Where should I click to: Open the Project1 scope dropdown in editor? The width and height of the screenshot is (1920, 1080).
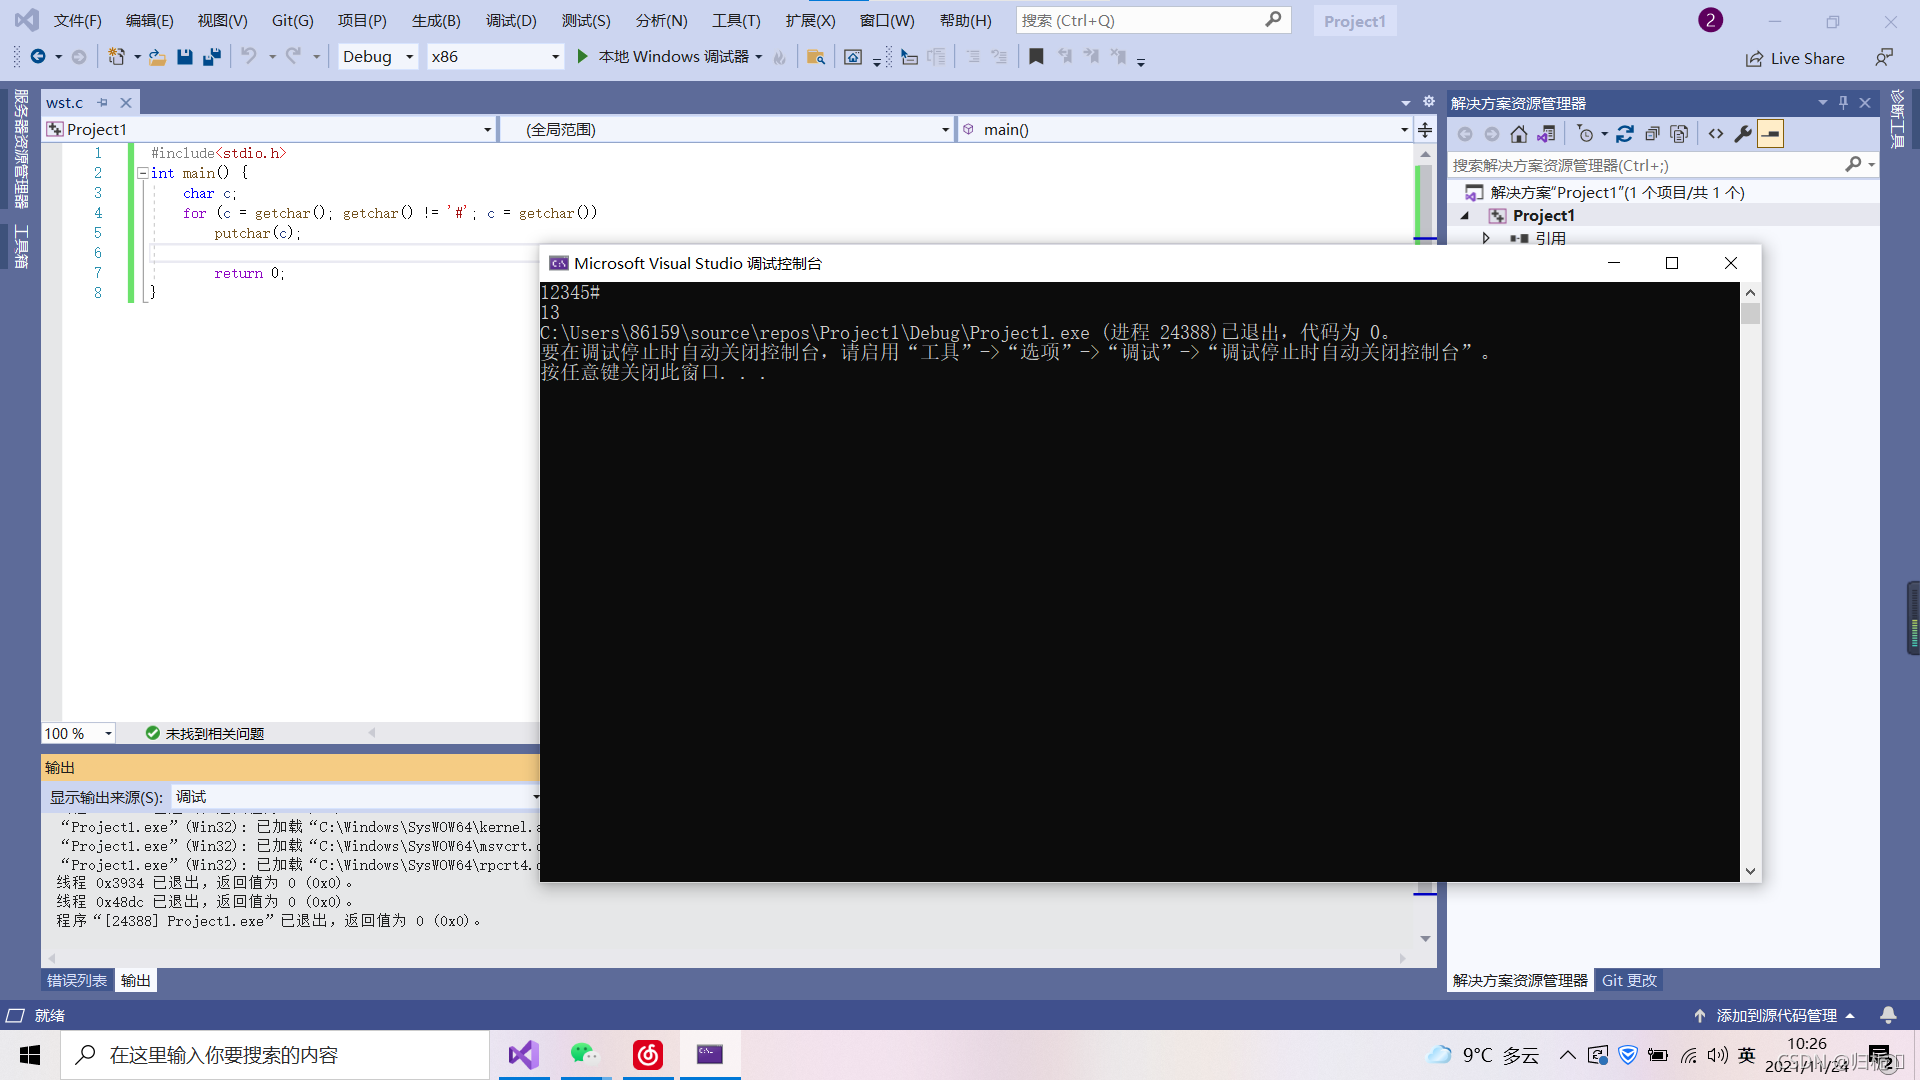[270, 130]
